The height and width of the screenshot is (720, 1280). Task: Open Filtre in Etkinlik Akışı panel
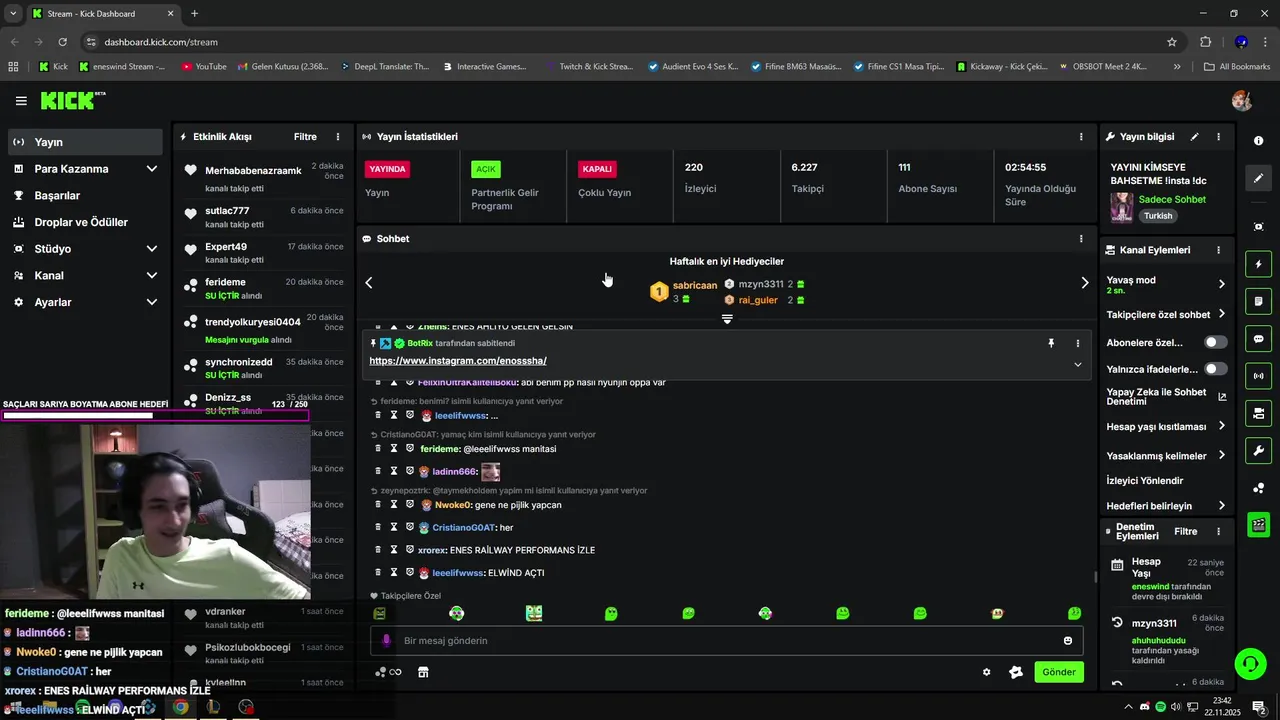coord(305,137)
